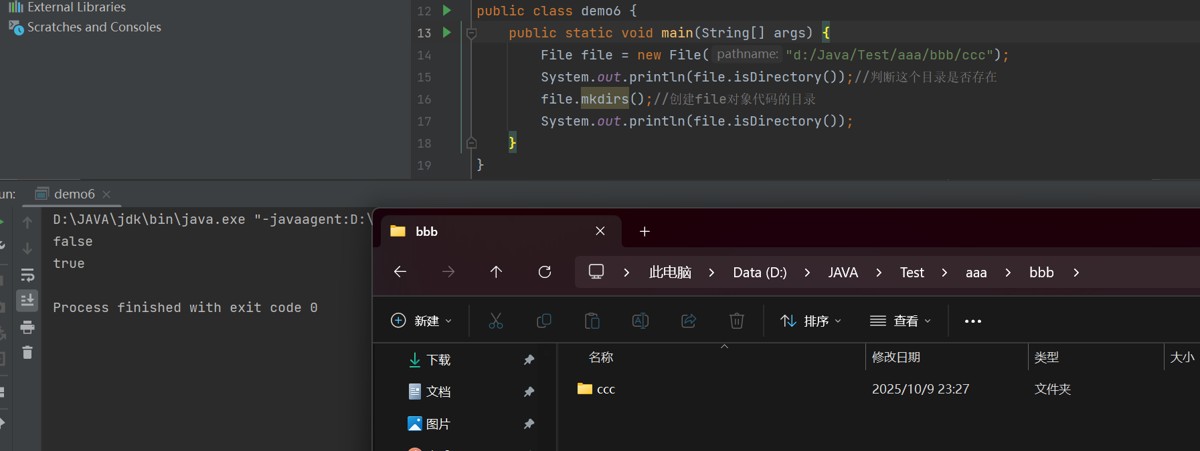Open the 新建 (New) dropdown in Explorer
The image size is (1200, 451).
click(x=421, y=321)
